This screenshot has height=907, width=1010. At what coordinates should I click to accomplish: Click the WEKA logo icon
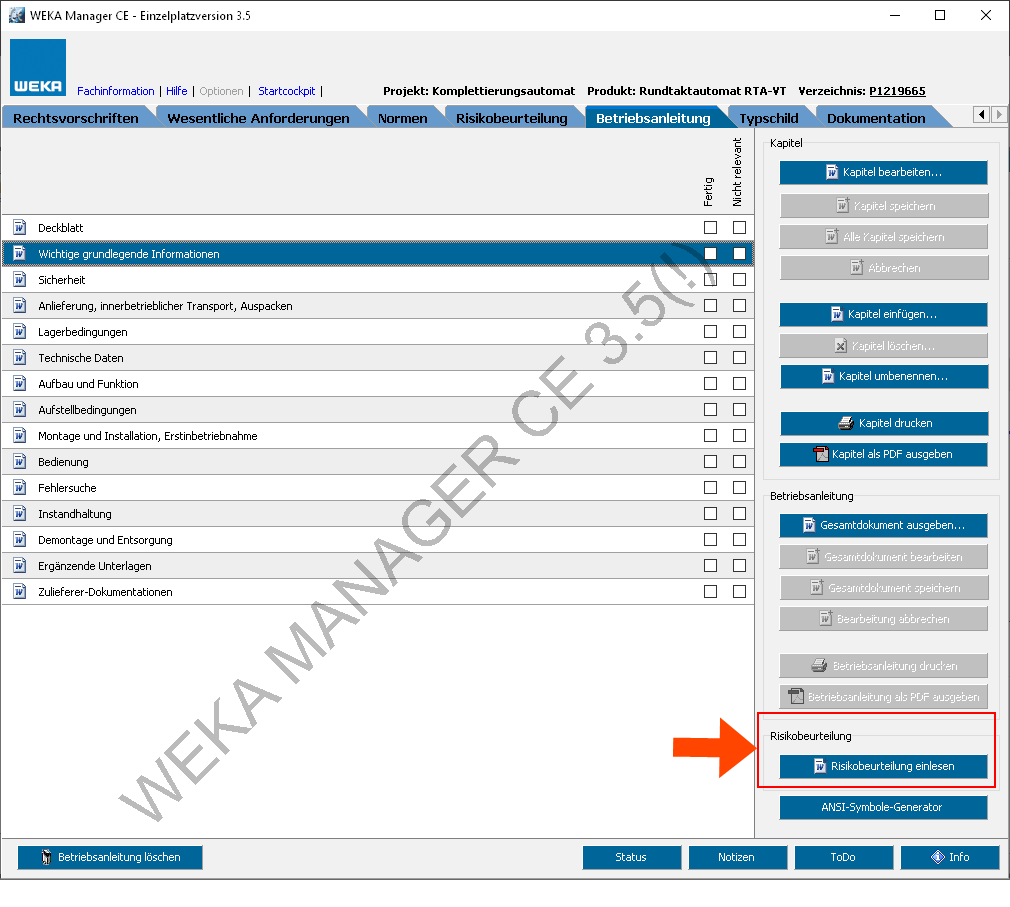(x=38, y=67)
